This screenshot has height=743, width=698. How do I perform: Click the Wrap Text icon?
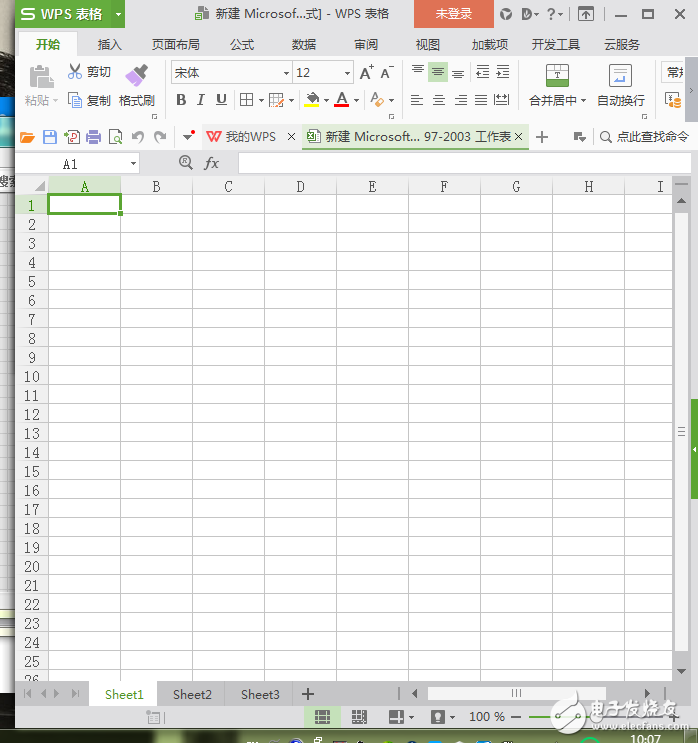point(620,76)
